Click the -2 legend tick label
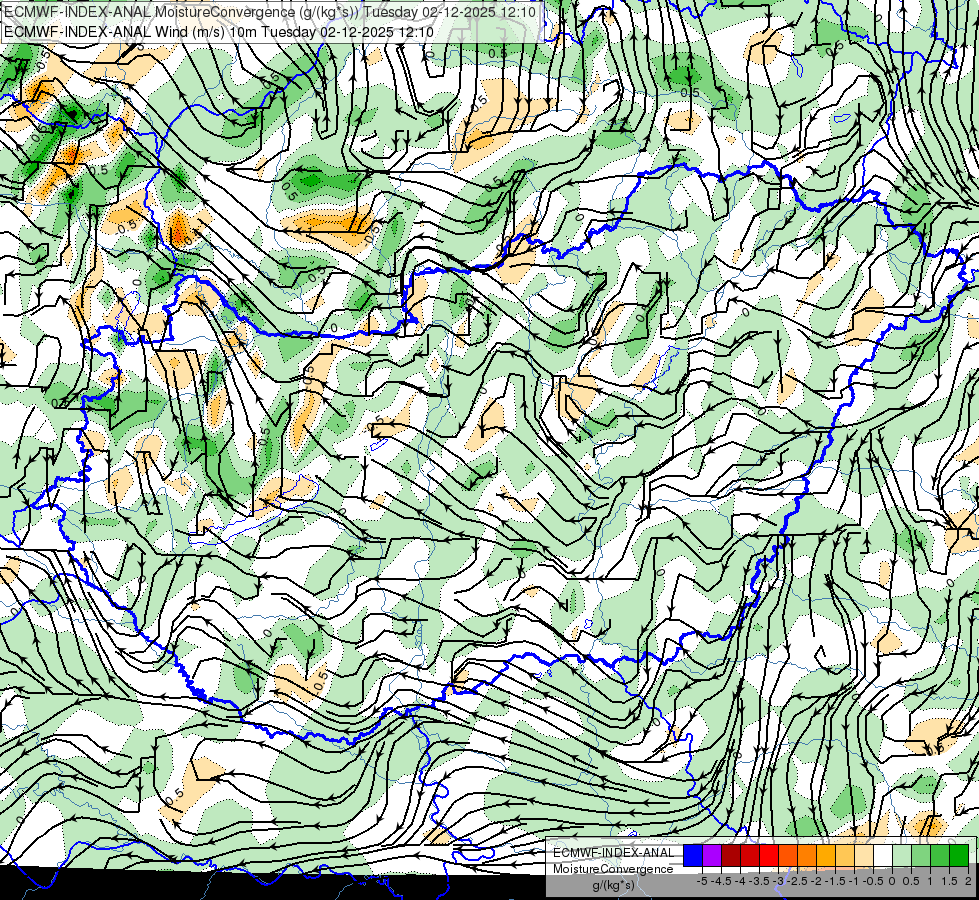This screenshot has width=979, height=900. [x=817, y=881]
